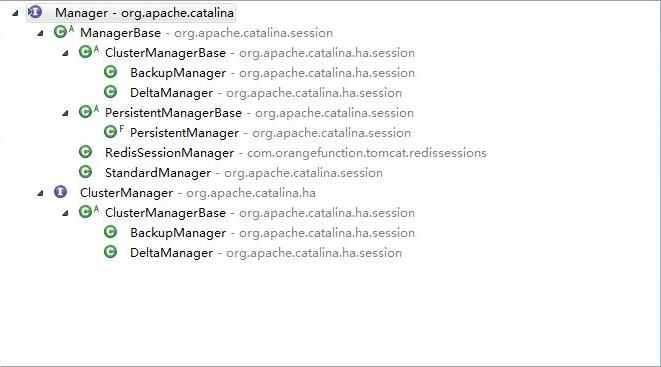Collapse ClusterManagerBase under ManagerBase

pyautogui.click(x=65, y=54)
